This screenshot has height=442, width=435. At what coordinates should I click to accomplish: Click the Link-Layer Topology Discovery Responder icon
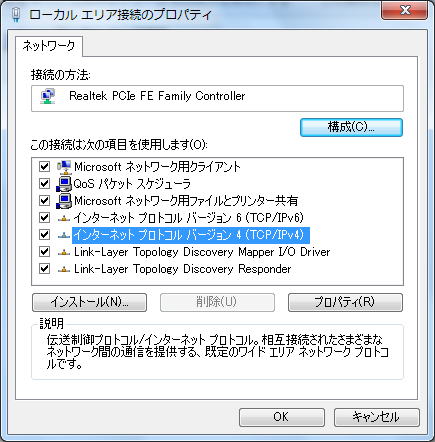[64, 269]
